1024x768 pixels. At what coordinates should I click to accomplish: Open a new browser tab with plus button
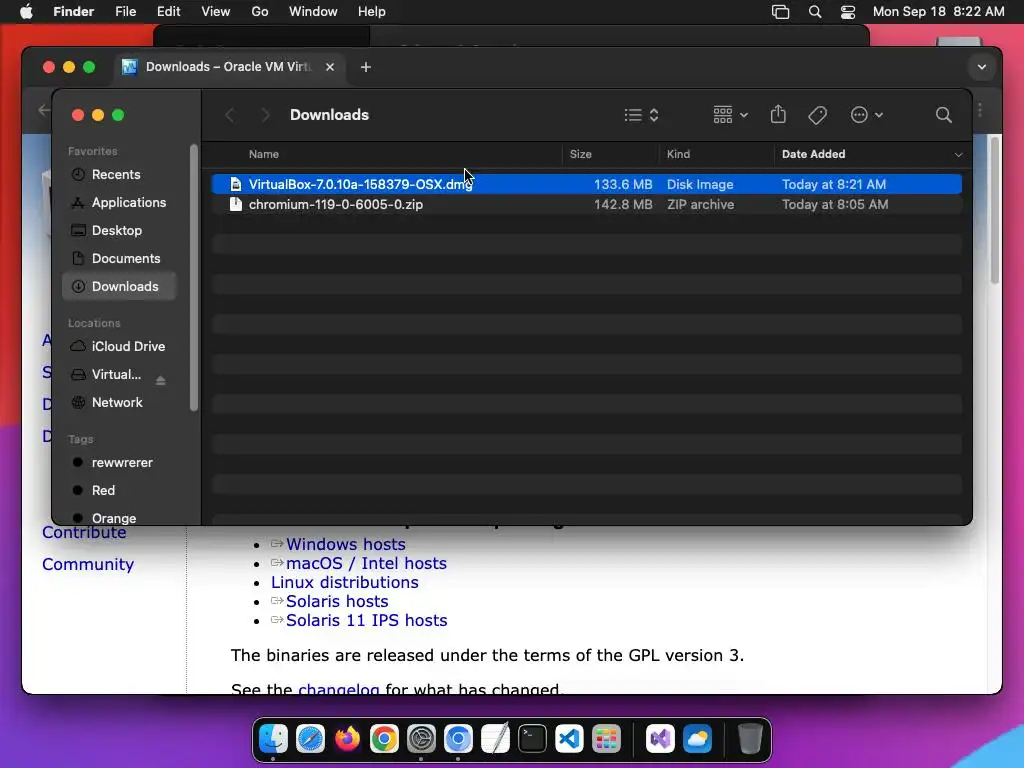coord(366,67)
